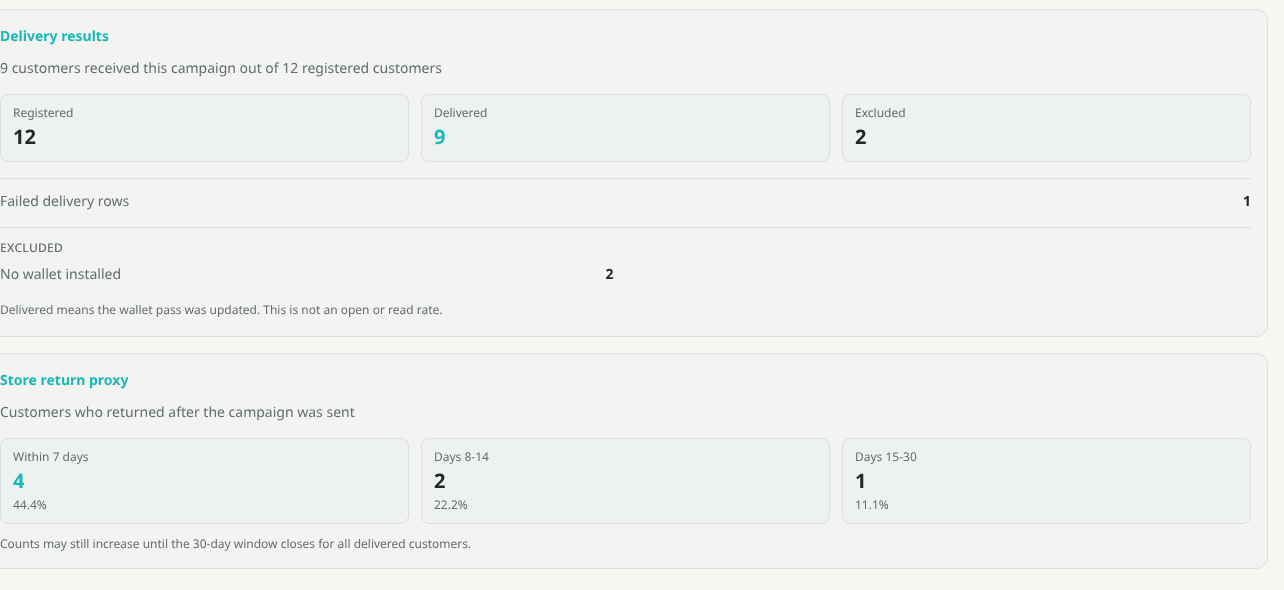Open the Days 15-30 card
Screen dimensions: 1284x590
[1046, 481]
